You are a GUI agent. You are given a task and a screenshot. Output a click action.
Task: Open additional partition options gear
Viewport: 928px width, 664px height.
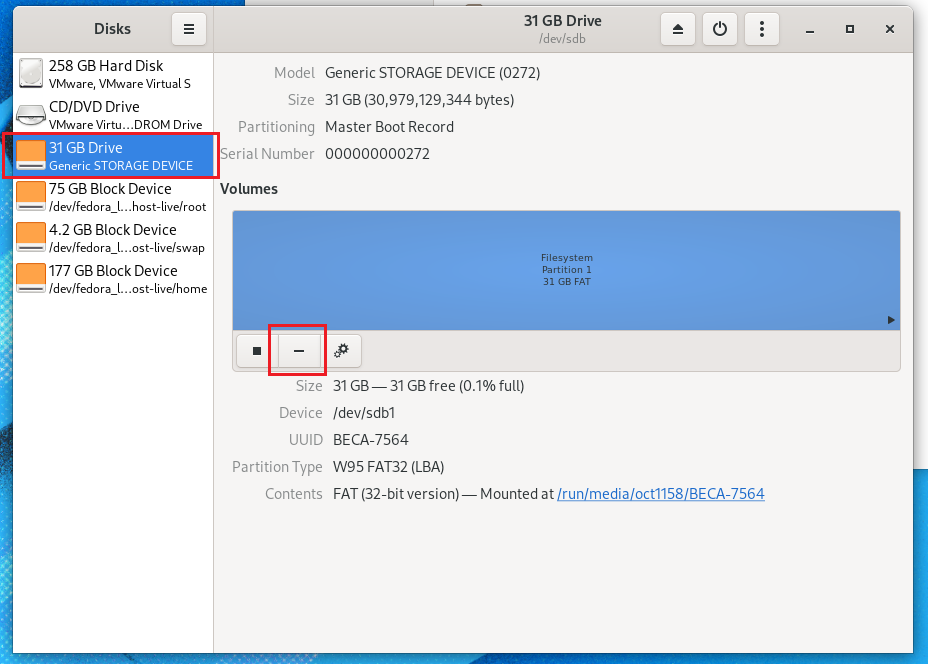point(343,351)
